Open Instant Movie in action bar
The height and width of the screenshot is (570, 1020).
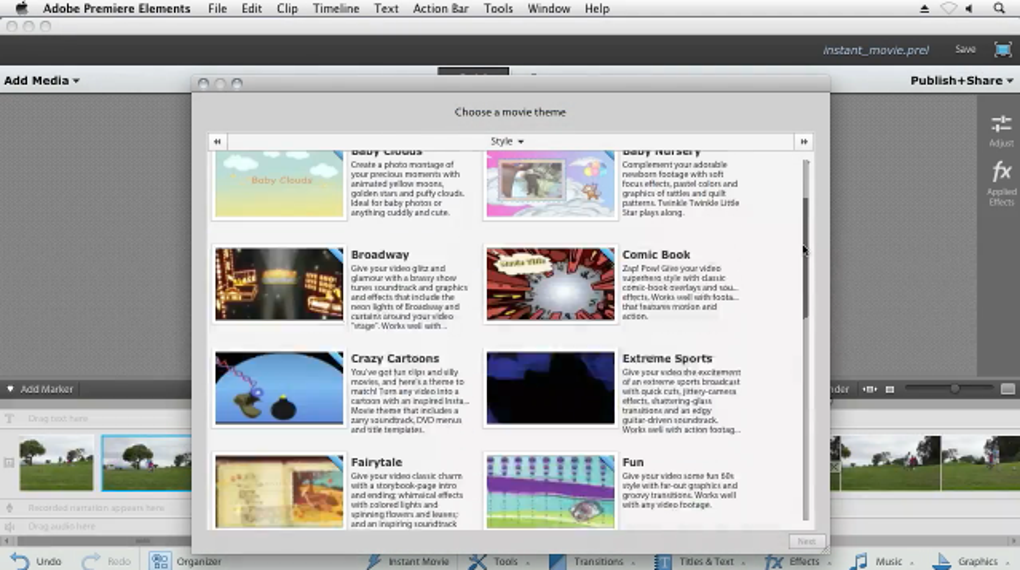pos(409,561)
